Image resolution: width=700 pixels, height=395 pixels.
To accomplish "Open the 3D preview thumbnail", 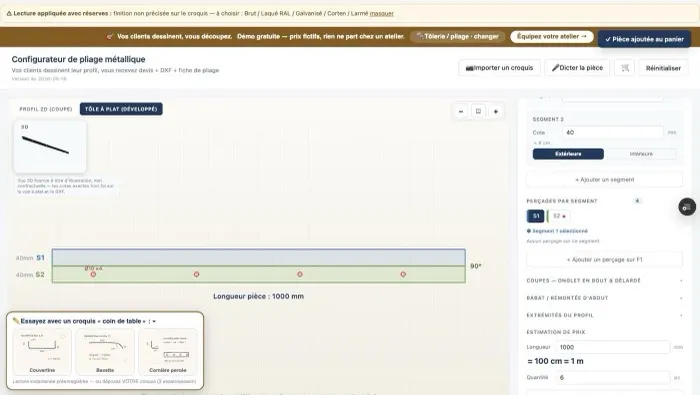I will [x=50, y=146].
